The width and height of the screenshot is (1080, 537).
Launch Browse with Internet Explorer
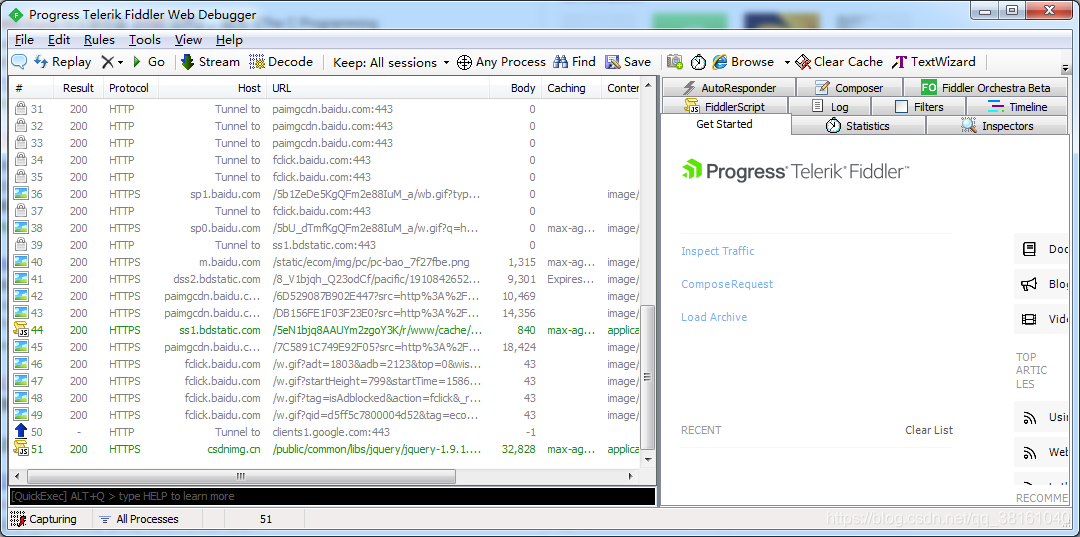[x=743, y=62]
